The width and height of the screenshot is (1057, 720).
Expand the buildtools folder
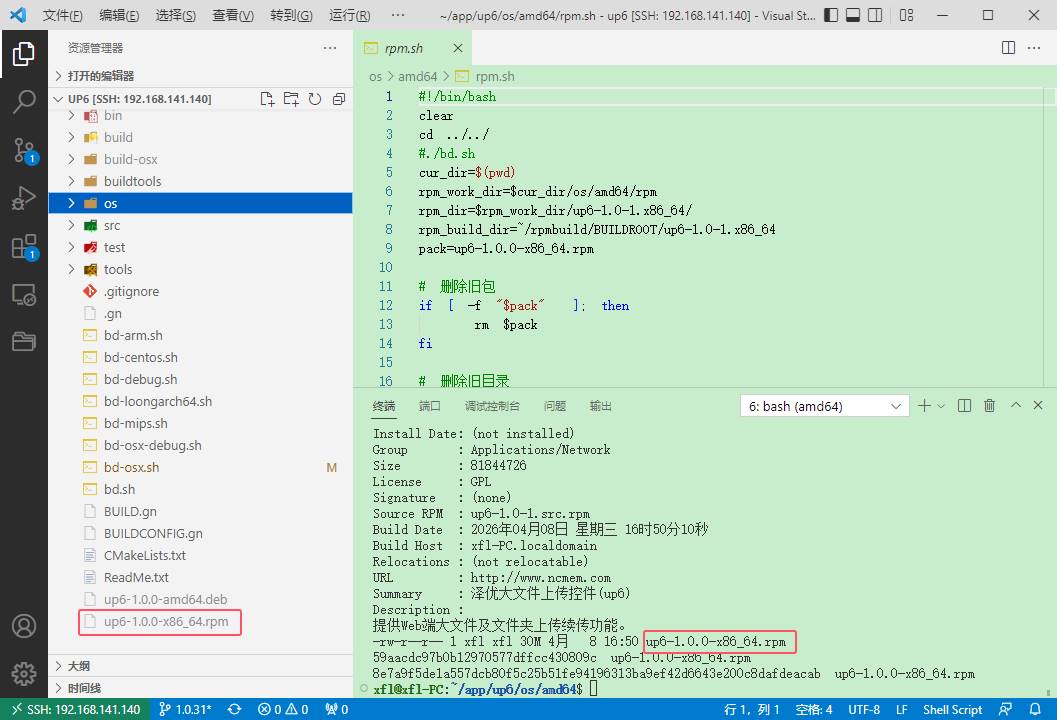[x=132, y=181]
